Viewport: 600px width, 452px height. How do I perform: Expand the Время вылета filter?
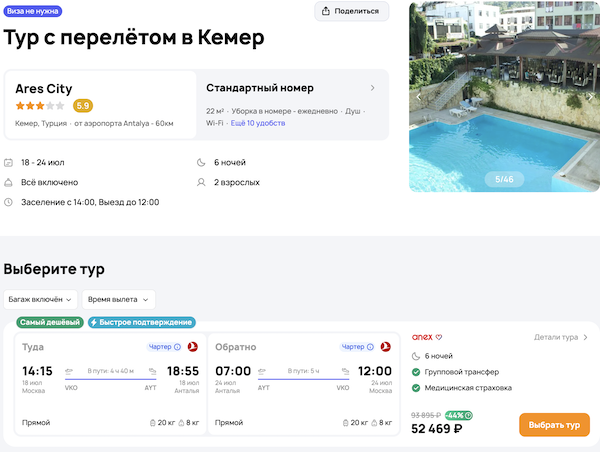click(119, 299)
